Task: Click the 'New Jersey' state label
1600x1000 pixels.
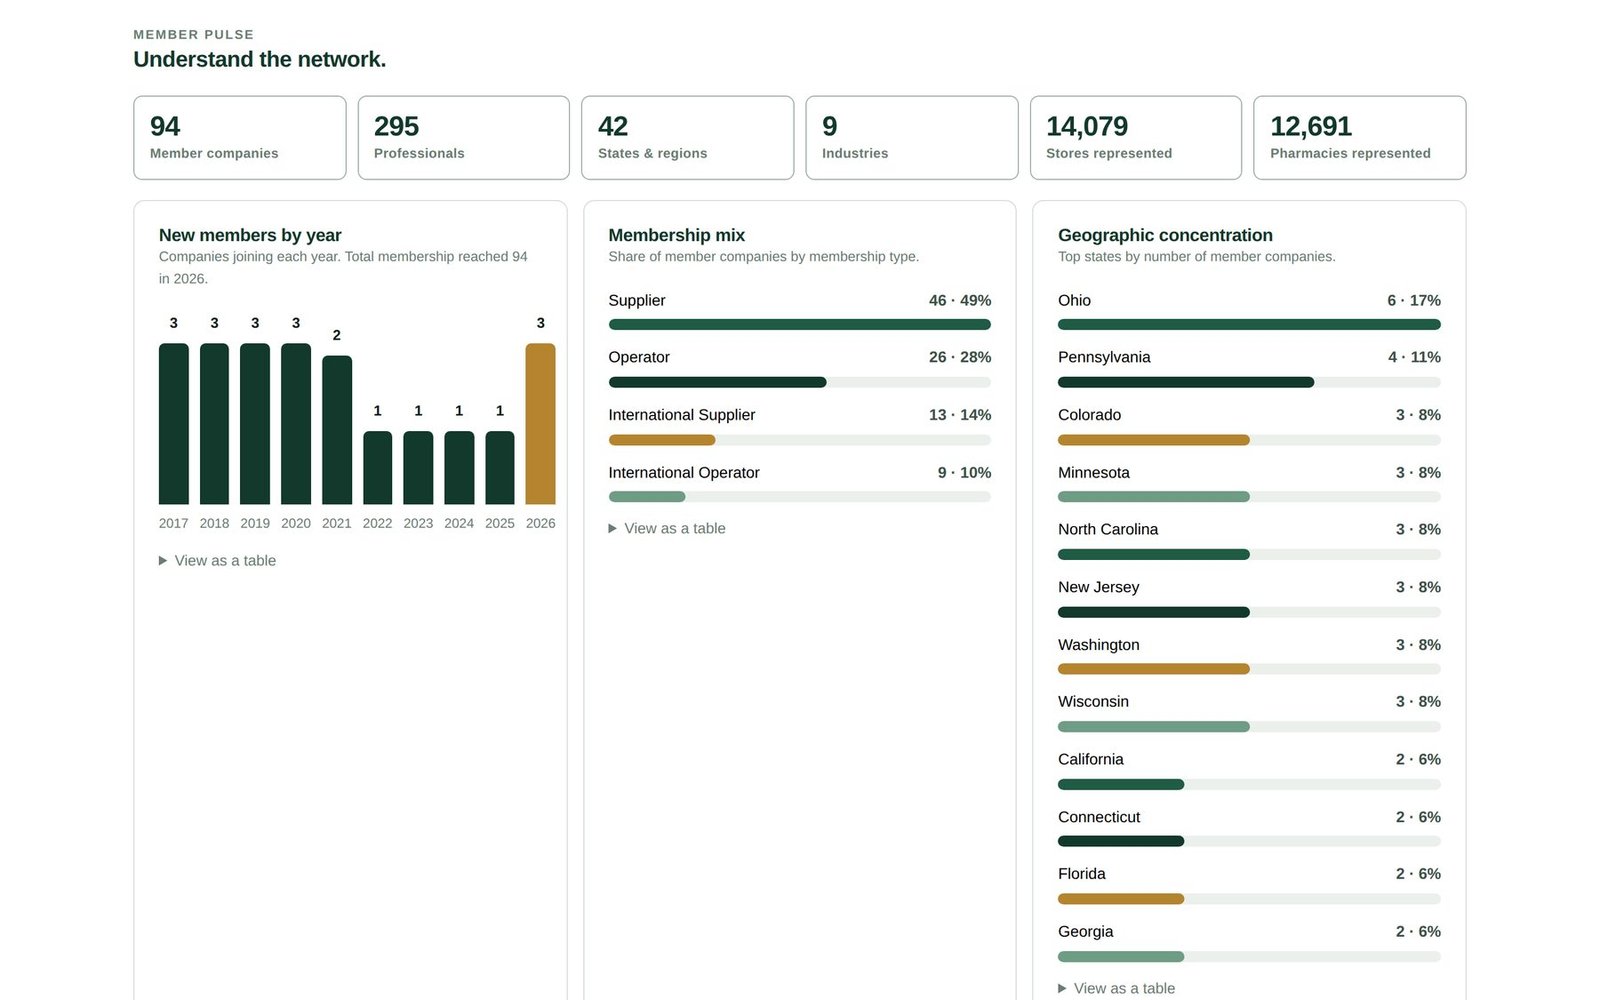Action: [1099, 588]
